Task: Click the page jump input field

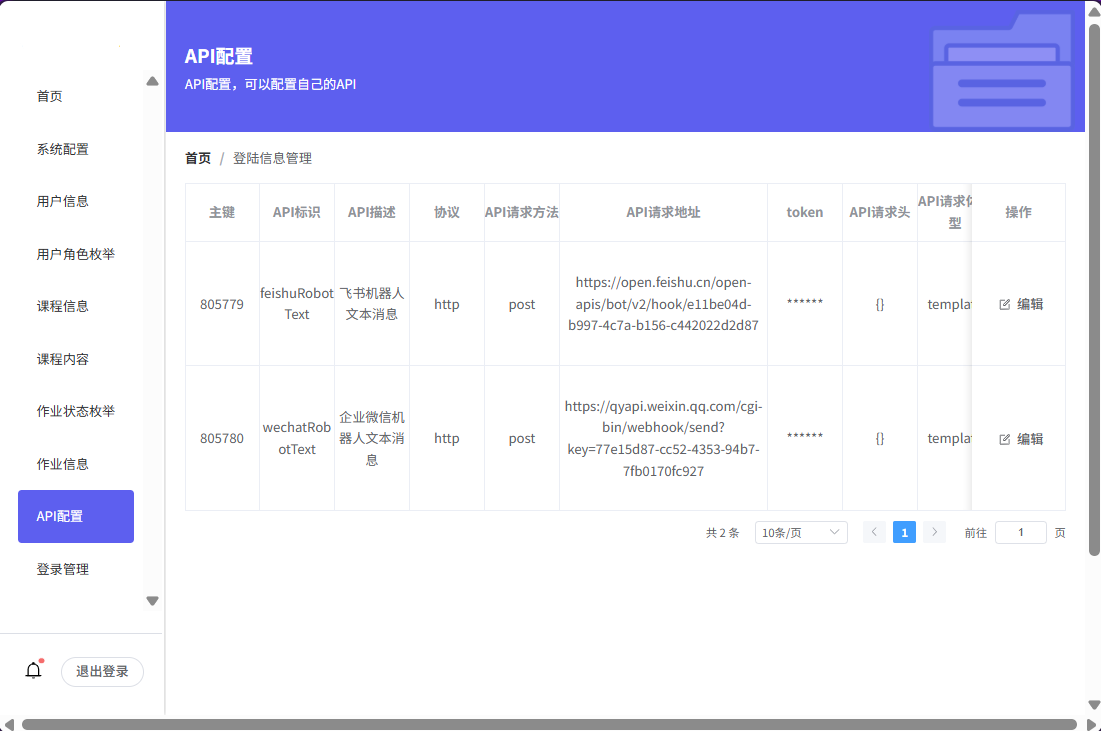Action: [x=1020, y=532]
